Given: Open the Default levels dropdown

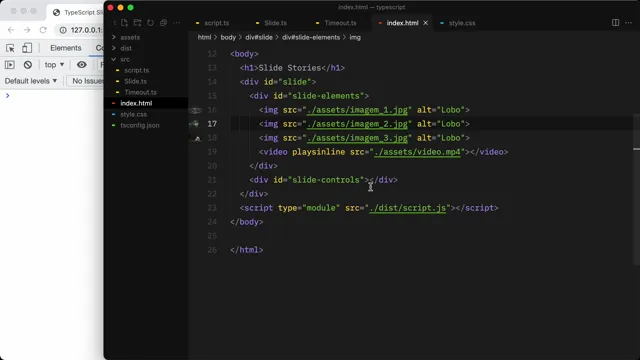Looking at the screenshot, I should point(31,81).
